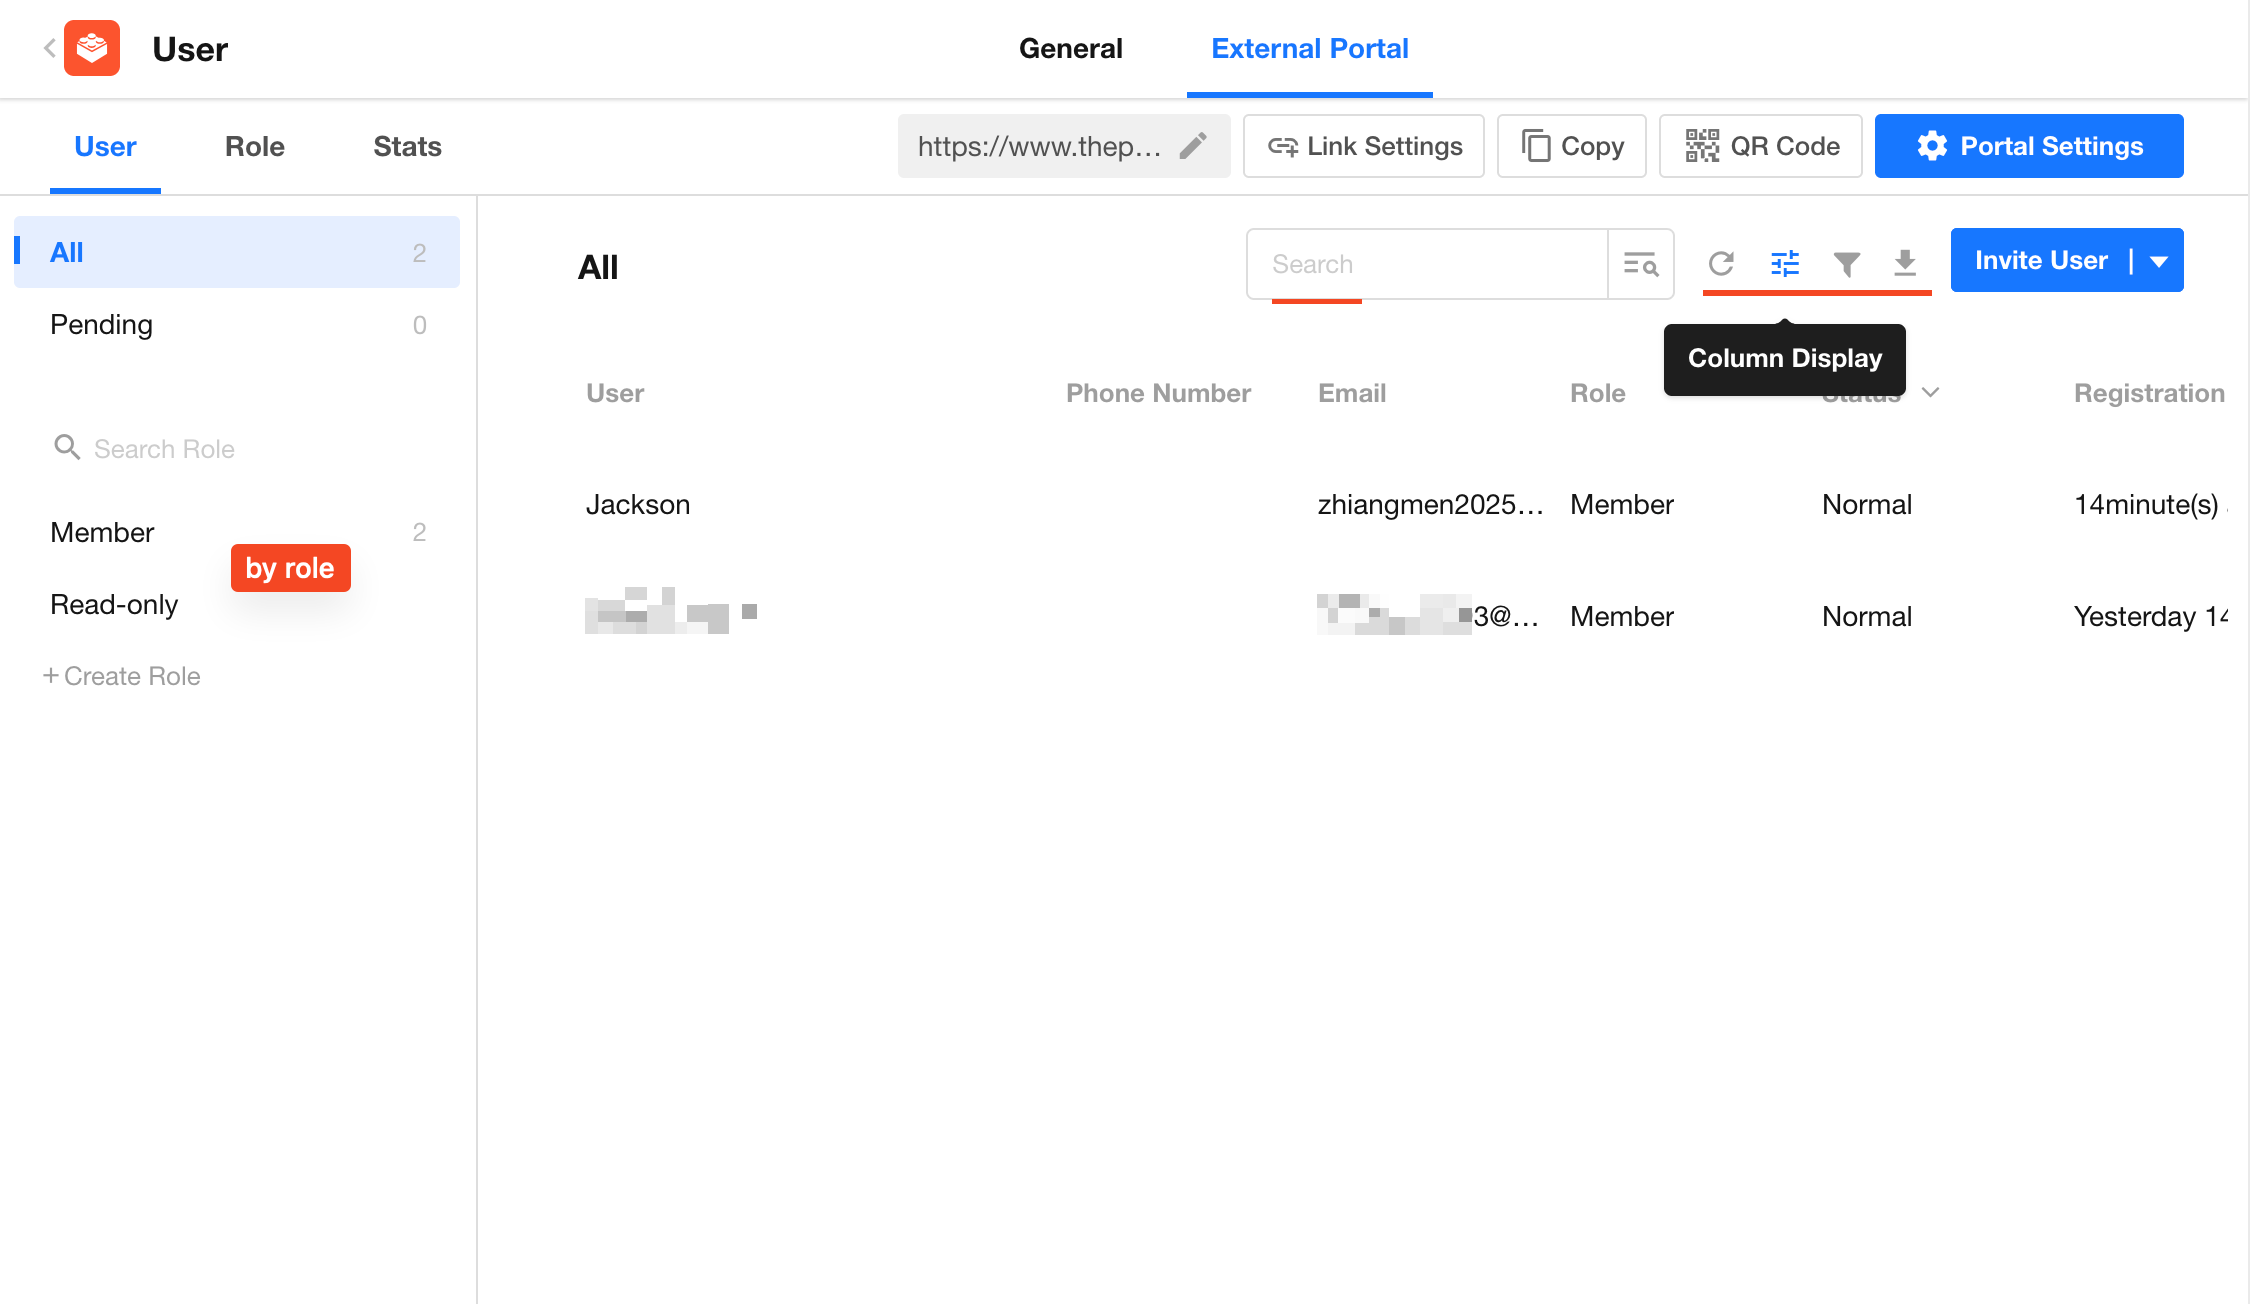Open the Role tab
The width and height of the screenshot is (2252, 1304).
pos(254,146)
